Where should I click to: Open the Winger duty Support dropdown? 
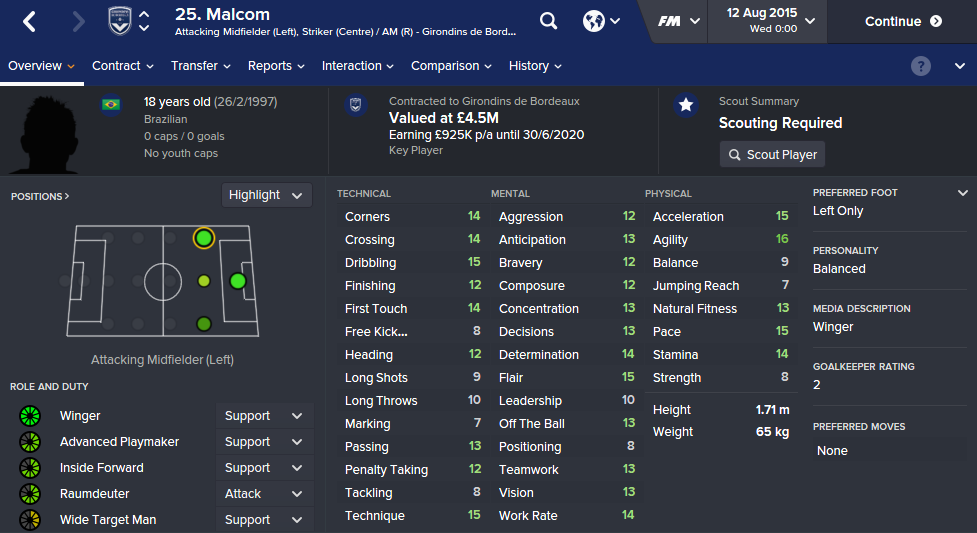click(x=264, y=416)
